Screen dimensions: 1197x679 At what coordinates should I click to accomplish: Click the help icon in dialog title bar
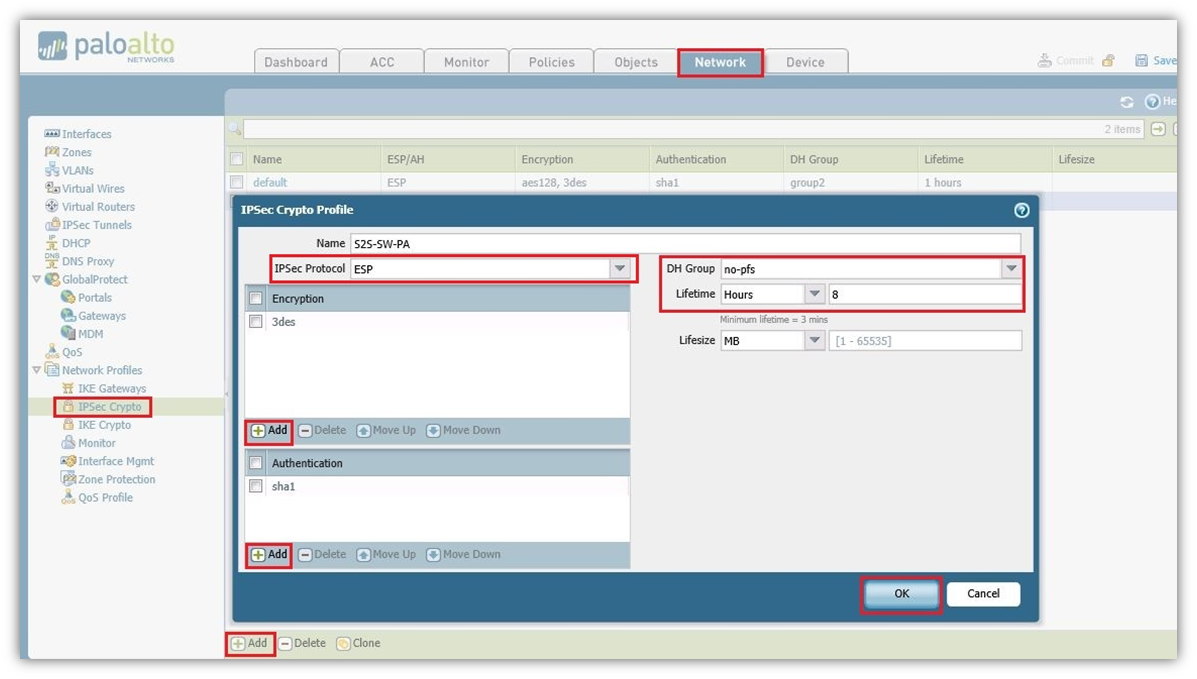[x=1021, y=210]
